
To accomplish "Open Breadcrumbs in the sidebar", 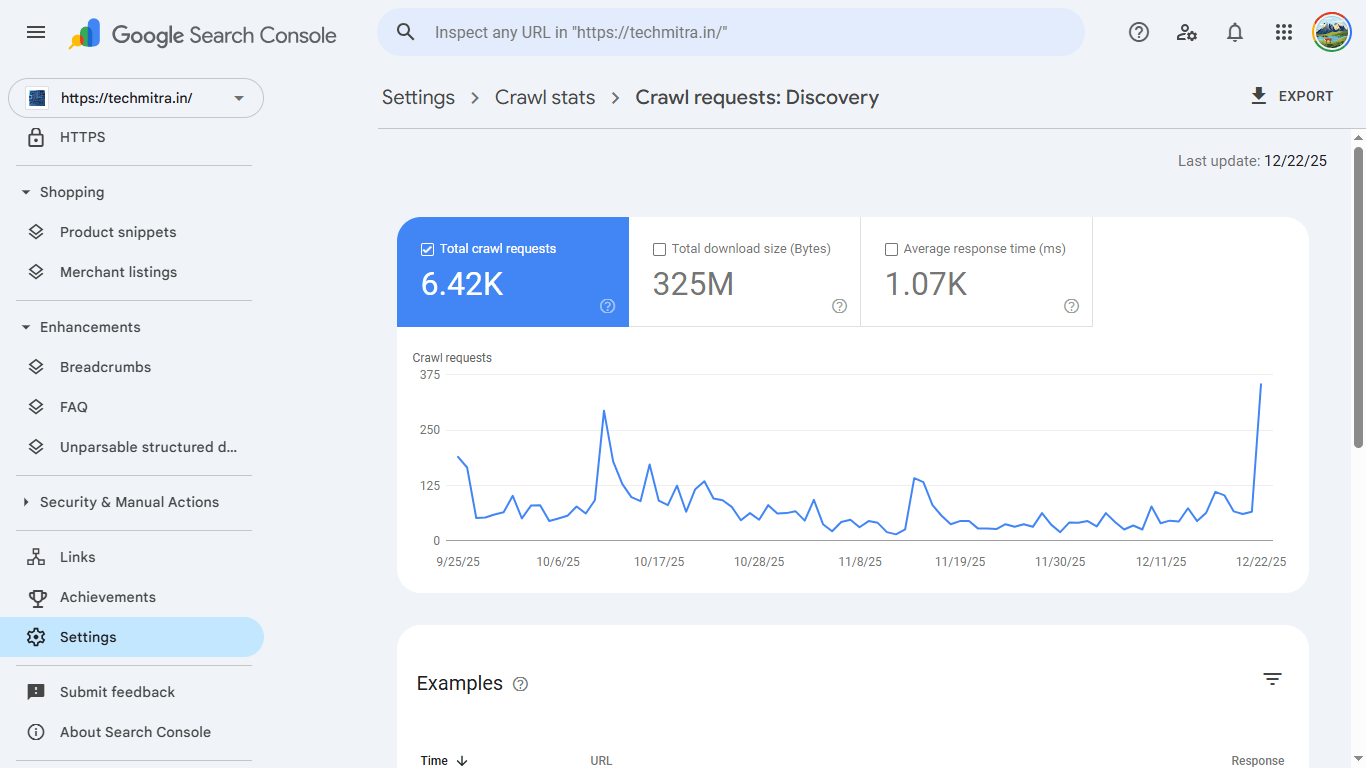I will pyautogui.click(x=105, y=367).
